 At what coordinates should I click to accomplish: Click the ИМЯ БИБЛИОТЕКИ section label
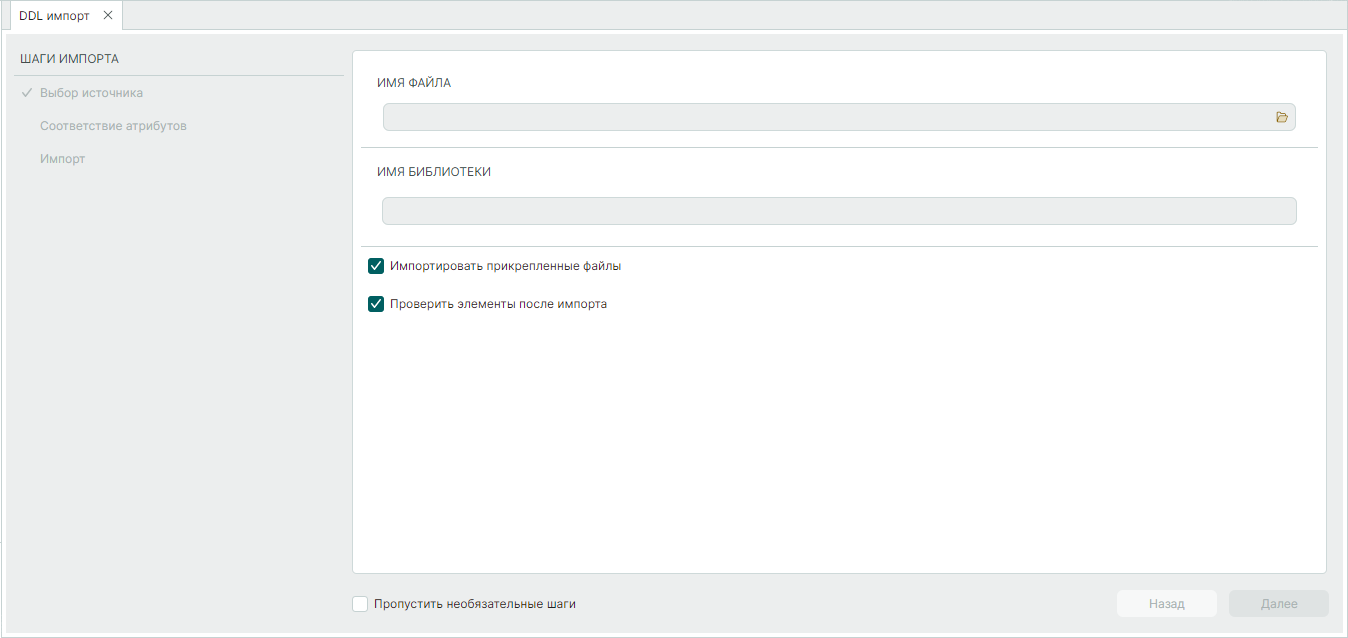[434, 171]
